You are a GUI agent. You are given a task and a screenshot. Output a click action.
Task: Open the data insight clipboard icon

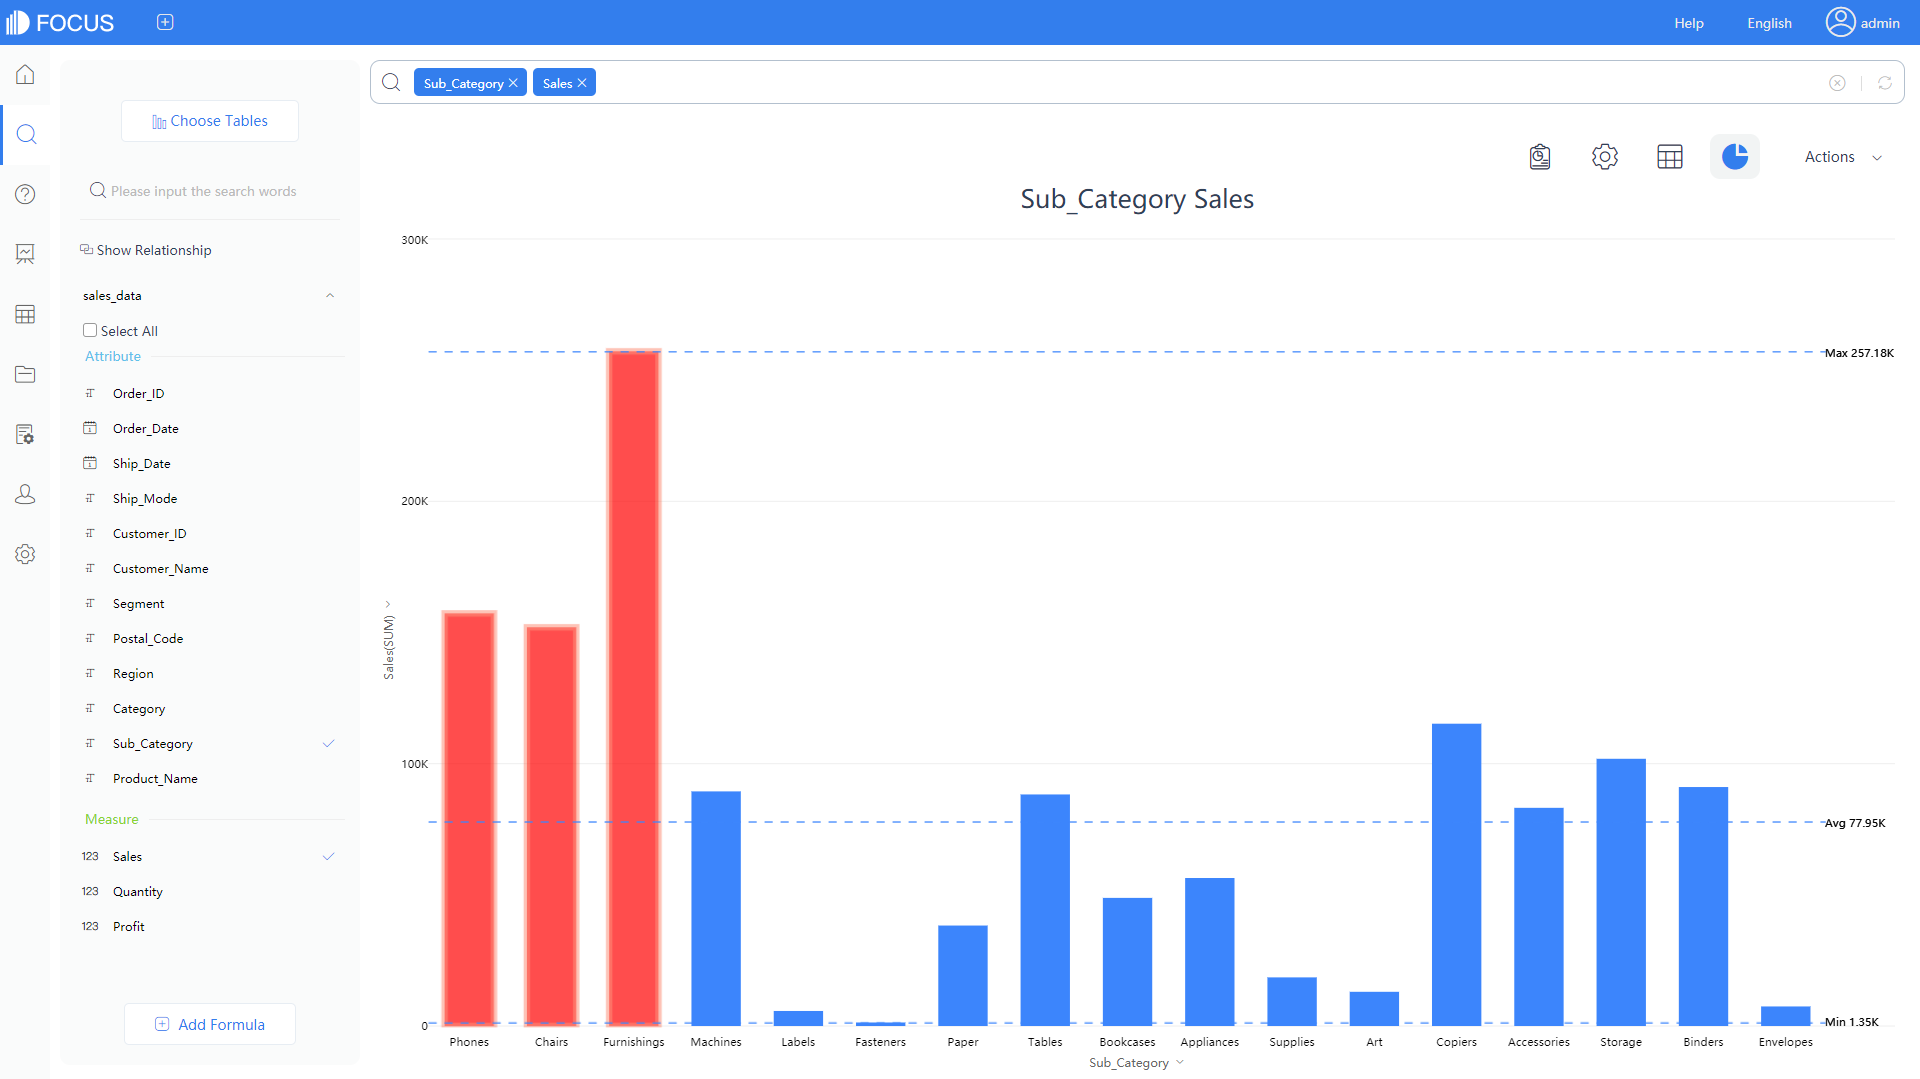pos(1540,157)
